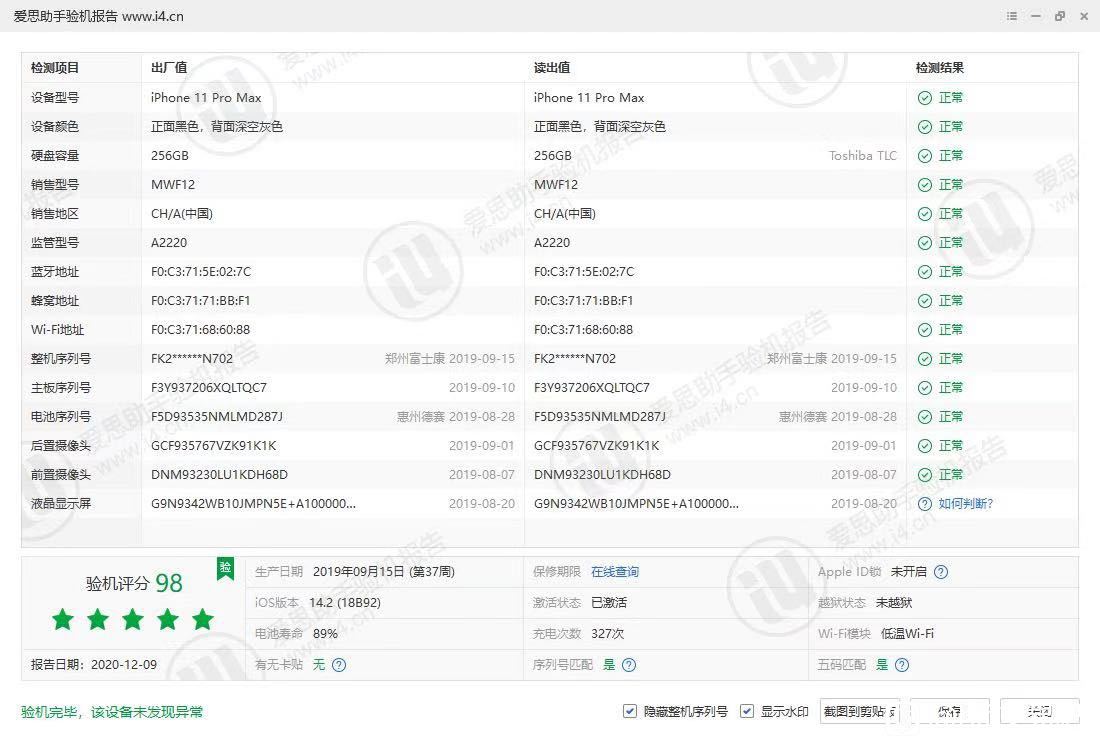
Task: Open help icon beside 五码匹配 是
Action: [902, 664]
